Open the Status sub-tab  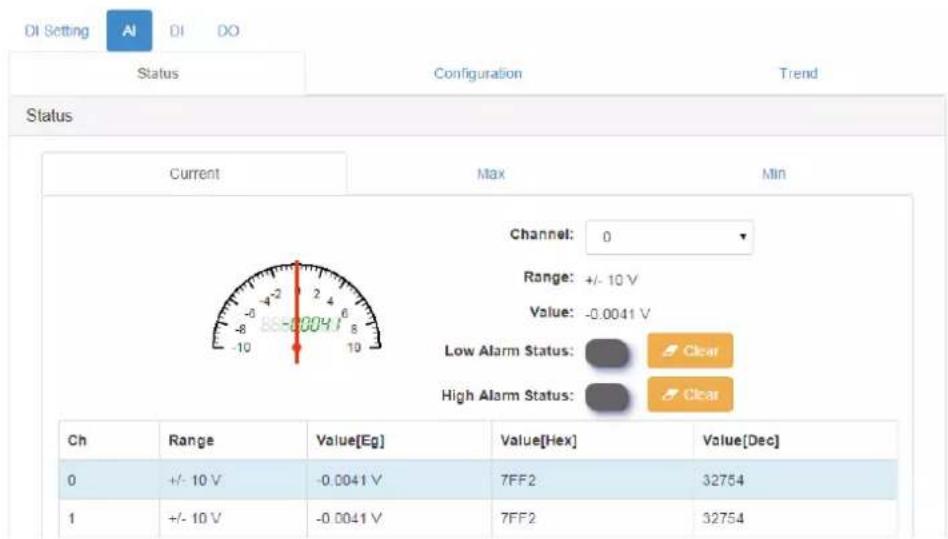click(x=157, y=74)
